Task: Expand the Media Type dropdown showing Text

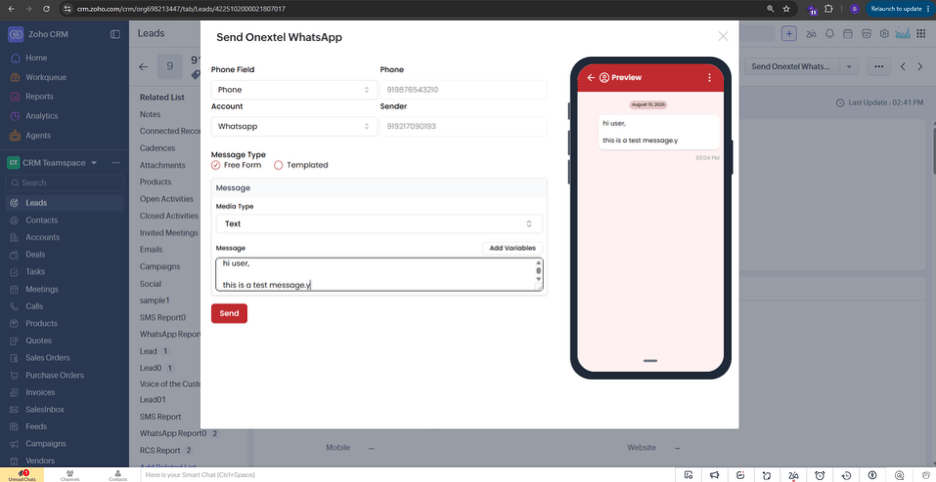Action: (379, 223)
